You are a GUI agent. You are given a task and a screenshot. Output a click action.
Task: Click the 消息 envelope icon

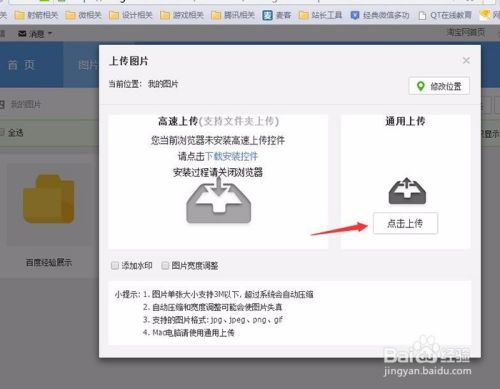point(22,34)
